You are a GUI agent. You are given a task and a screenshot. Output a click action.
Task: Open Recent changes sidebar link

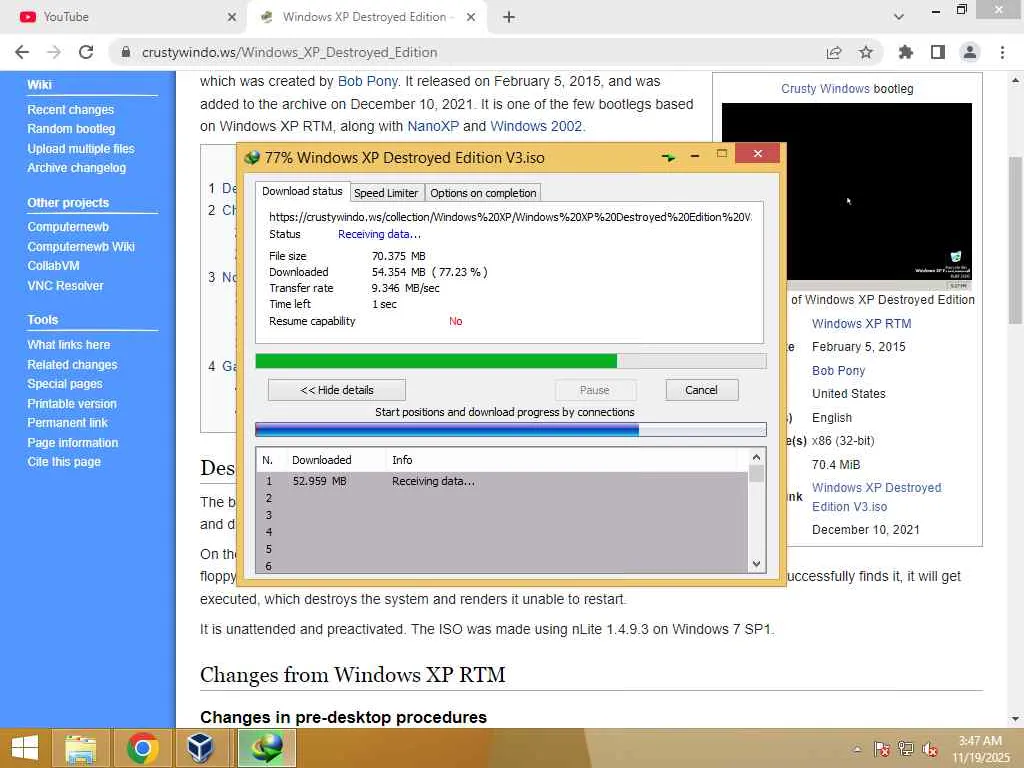(x=71, y=110)
